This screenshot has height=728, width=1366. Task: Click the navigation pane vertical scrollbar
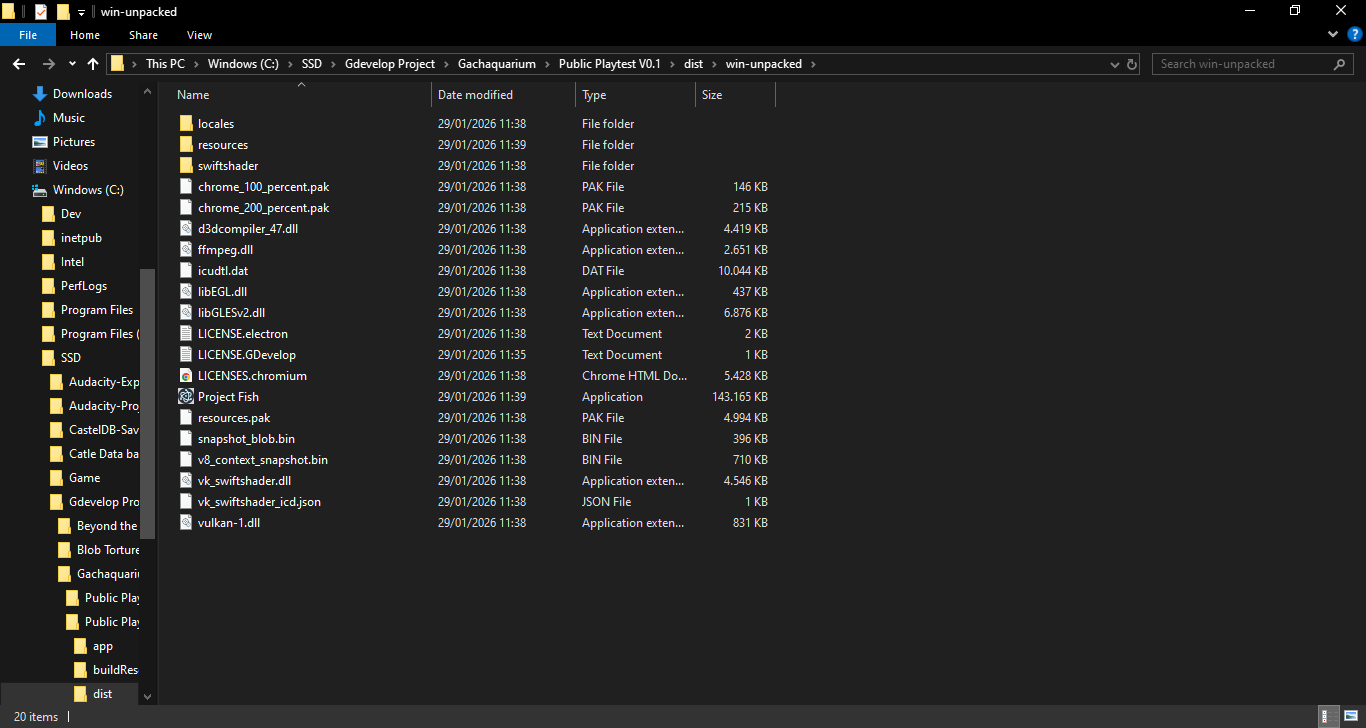pos(147,400)
